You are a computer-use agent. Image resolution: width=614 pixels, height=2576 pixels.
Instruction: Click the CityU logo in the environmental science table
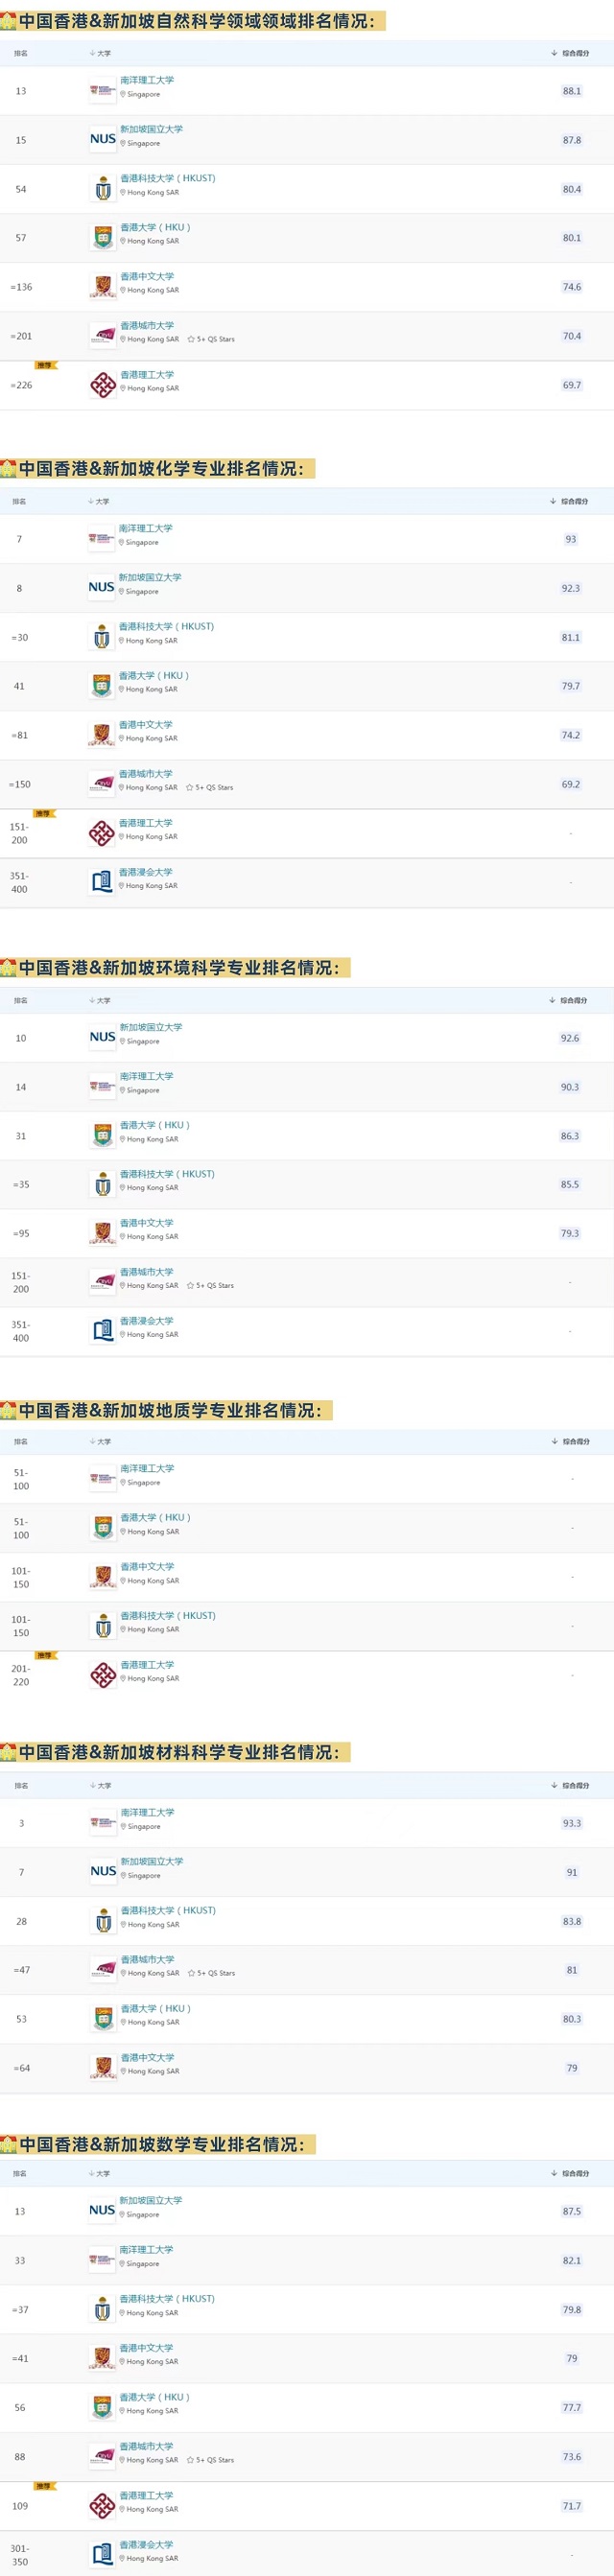[x=102, y=1282]
